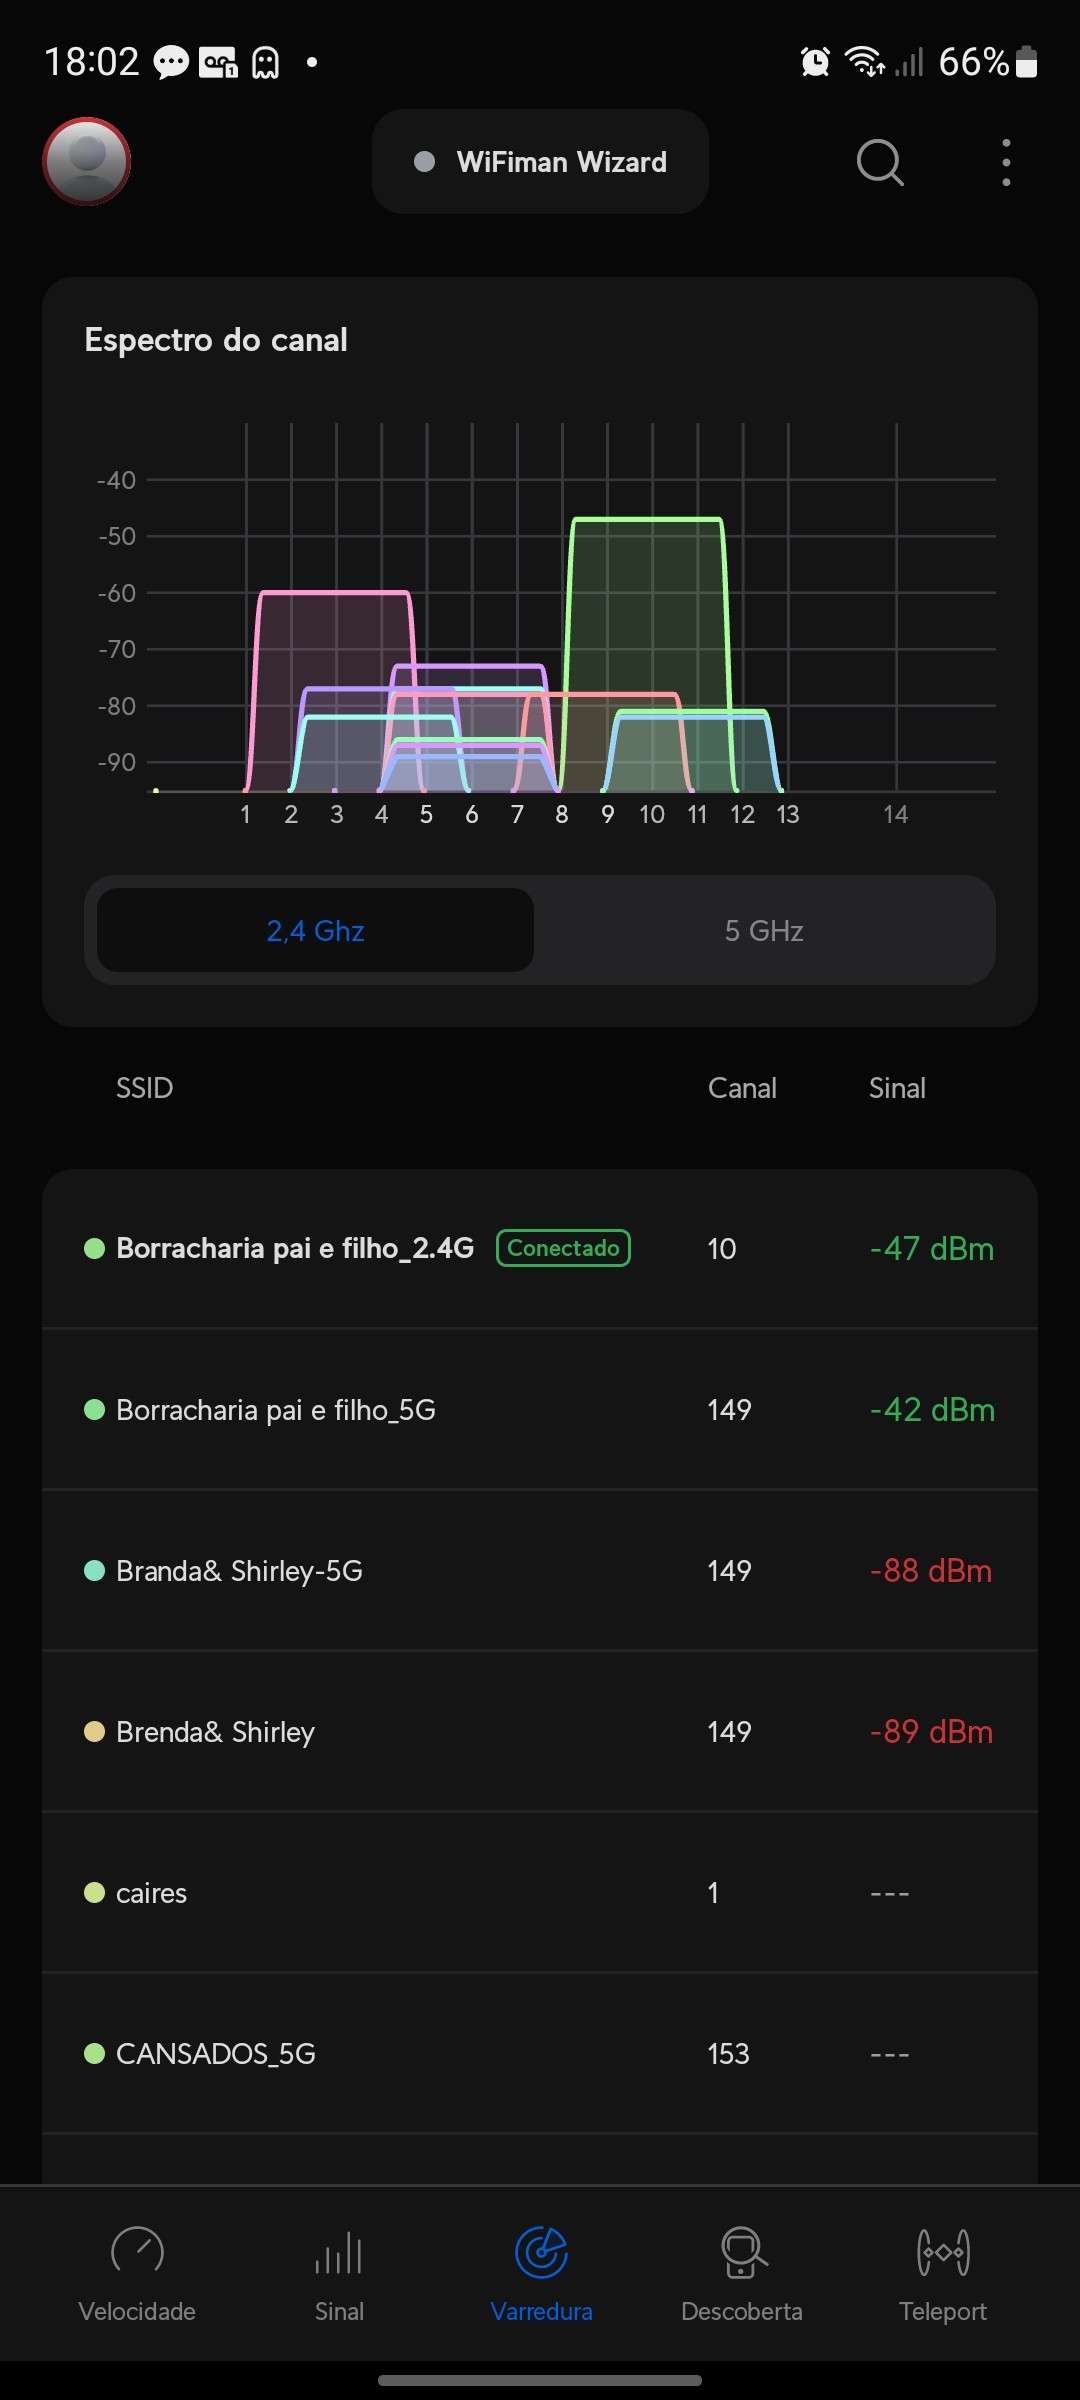The height and width of the screenshot is (2400, 1080).
Task: Open the user profile avatar
Action: coord(87,161)
